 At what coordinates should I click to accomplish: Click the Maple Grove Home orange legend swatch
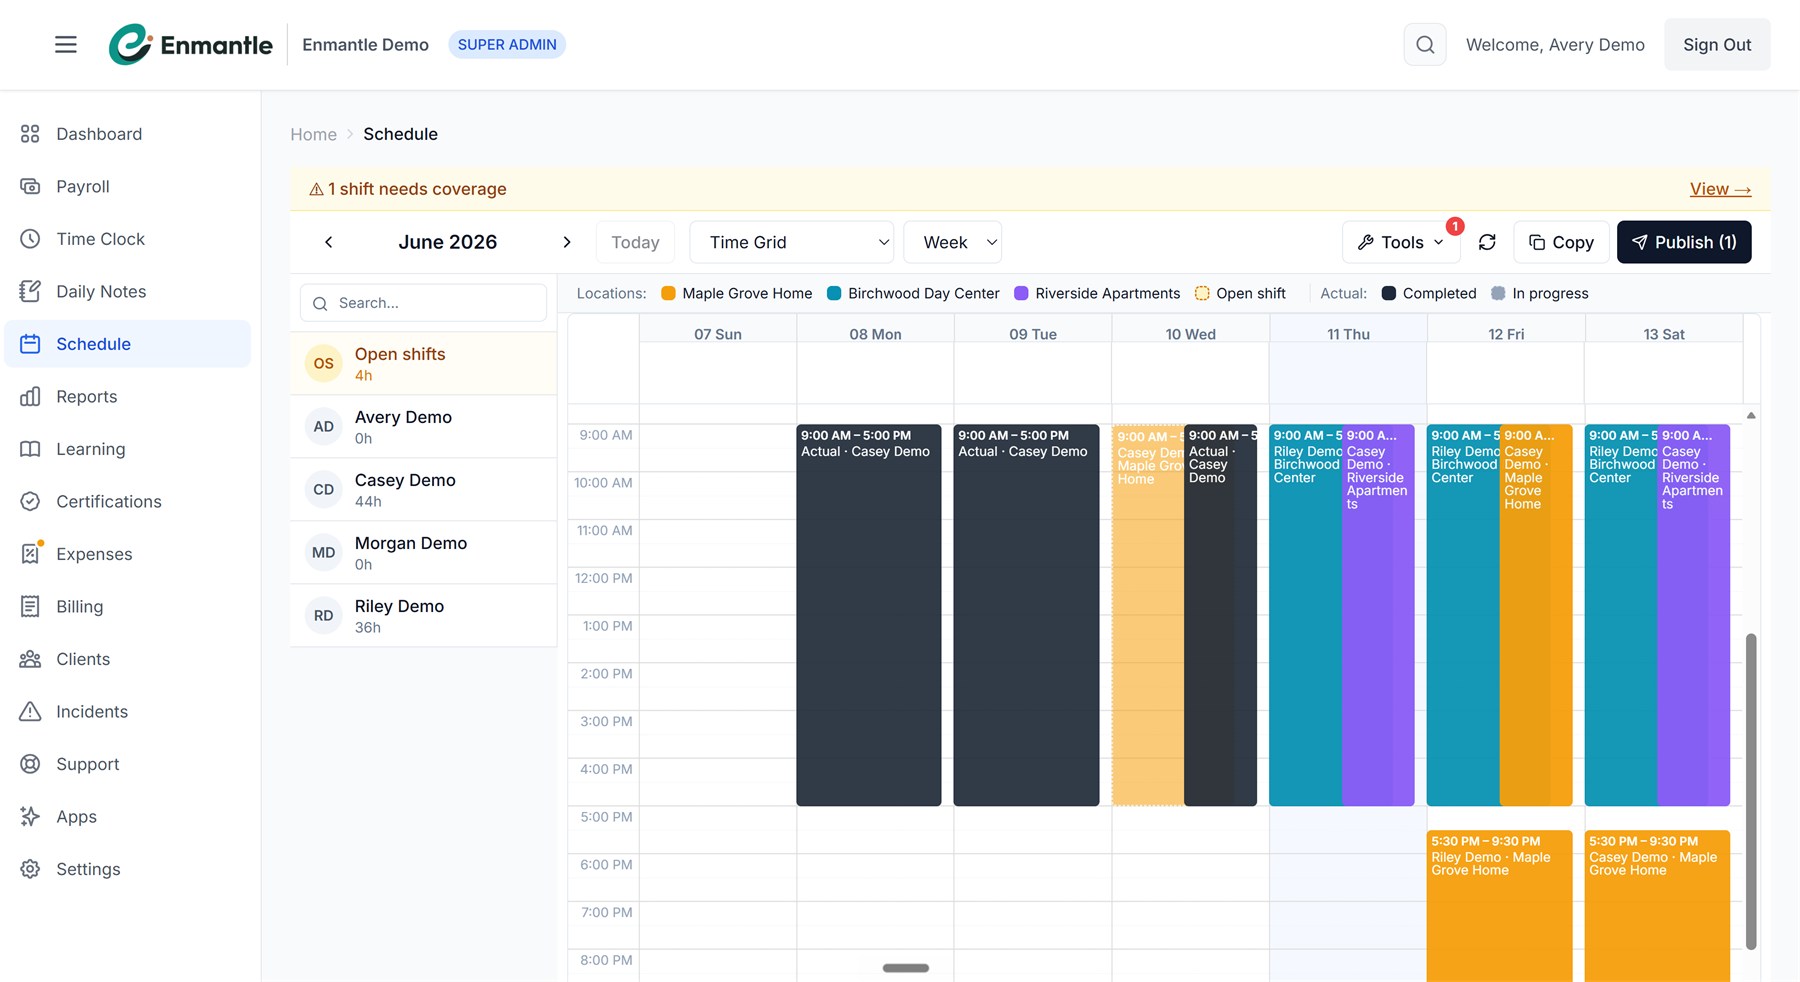pyautogui.click(x=668, y=293)
